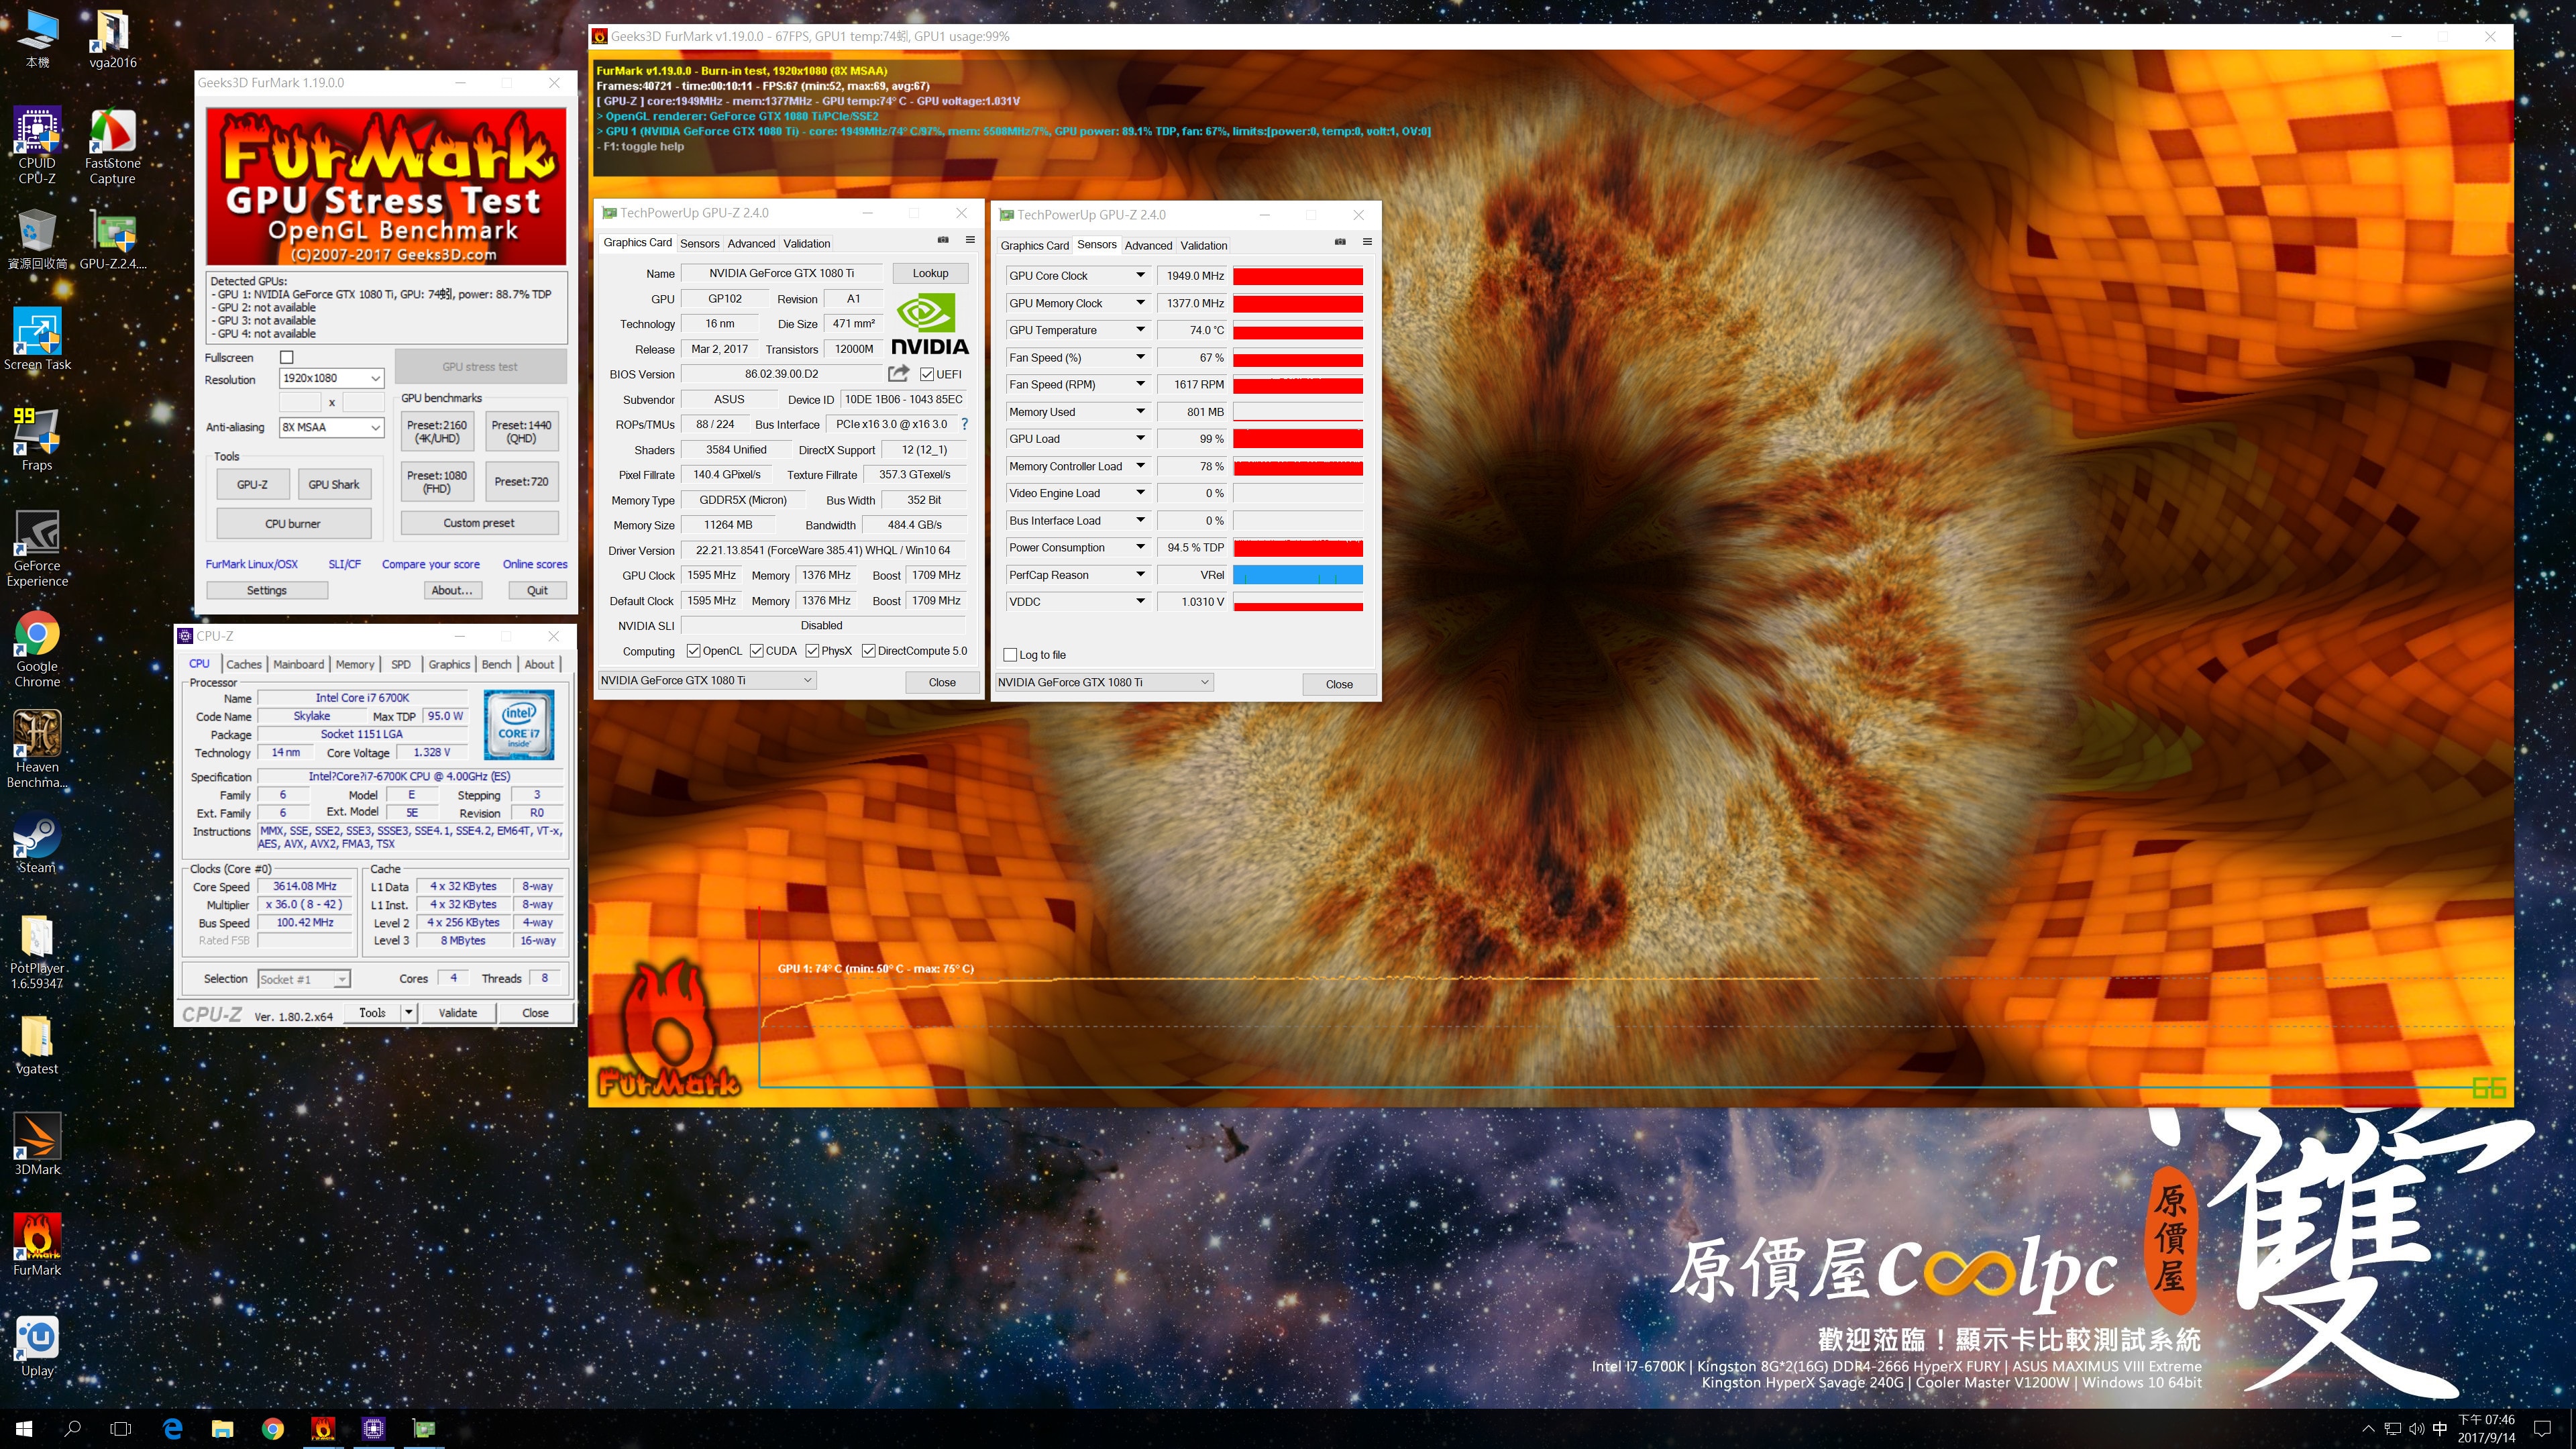Enable Log to file checkbox
Screen dimensions: 2576x1449
pyautogui.click(x=1010, y=655)
